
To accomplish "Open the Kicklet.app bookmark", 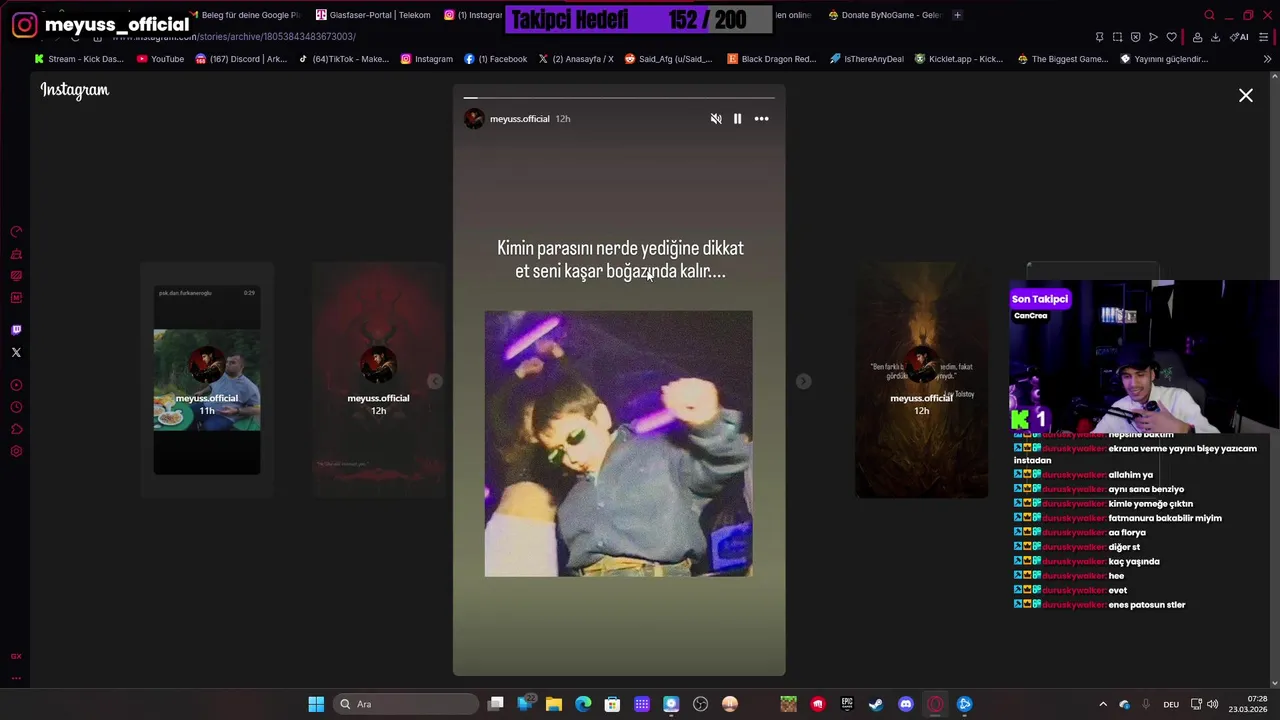I will point(958,59).
